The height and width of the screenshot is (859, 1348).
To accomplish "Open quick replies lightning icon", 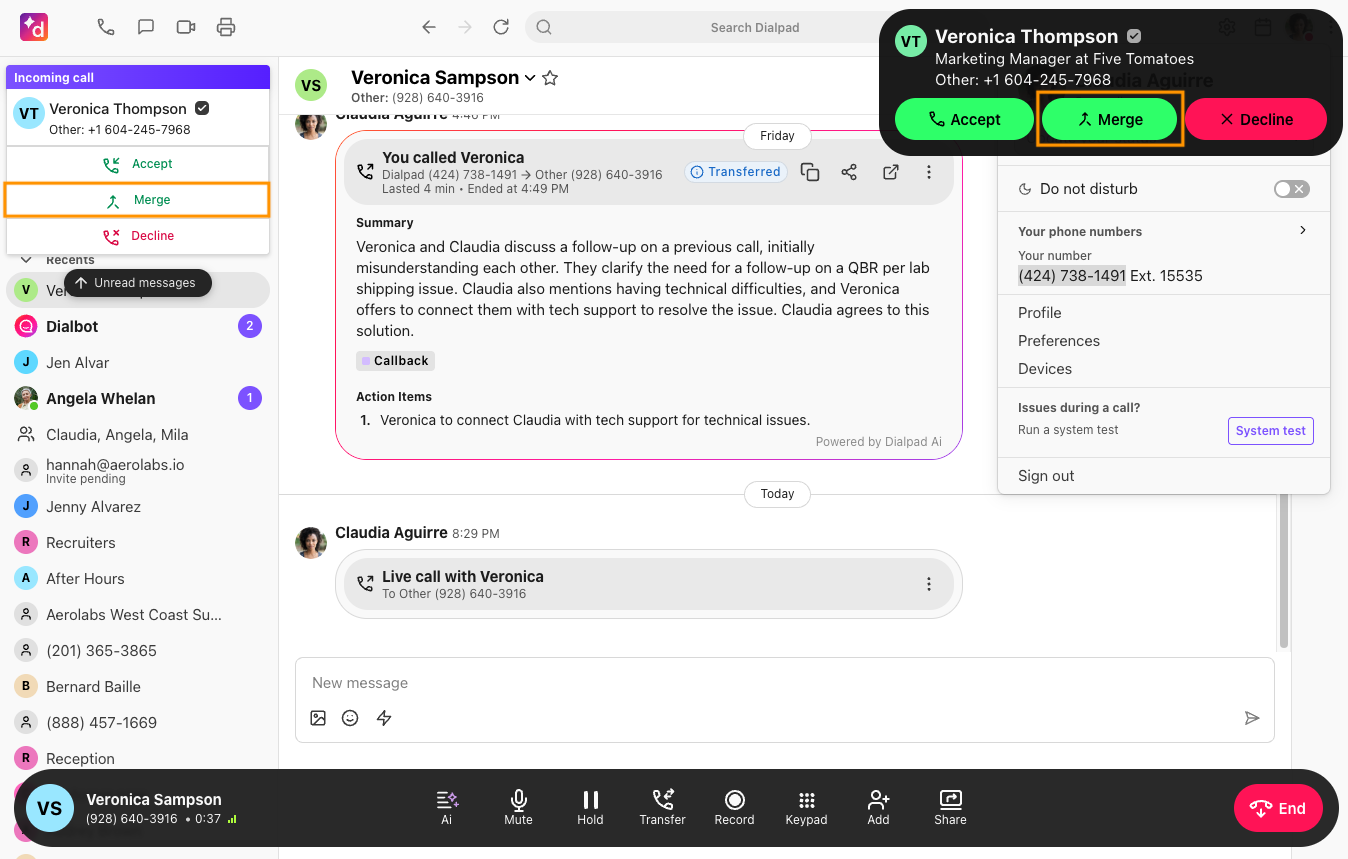I will tap(384, 718).
